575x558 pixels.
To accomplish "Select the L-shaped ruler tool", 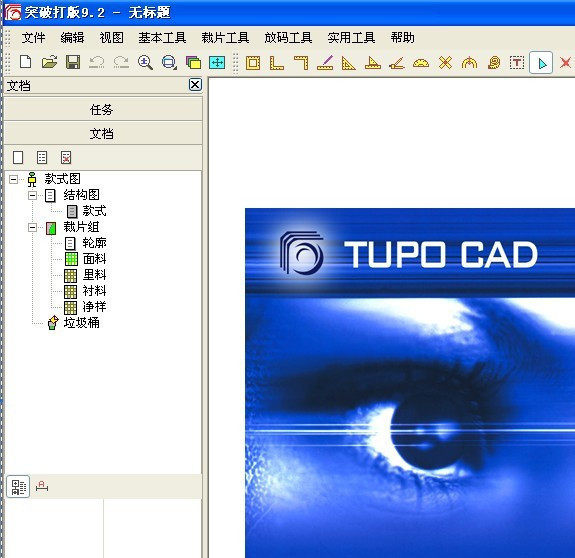I will [x=276, y=63].
